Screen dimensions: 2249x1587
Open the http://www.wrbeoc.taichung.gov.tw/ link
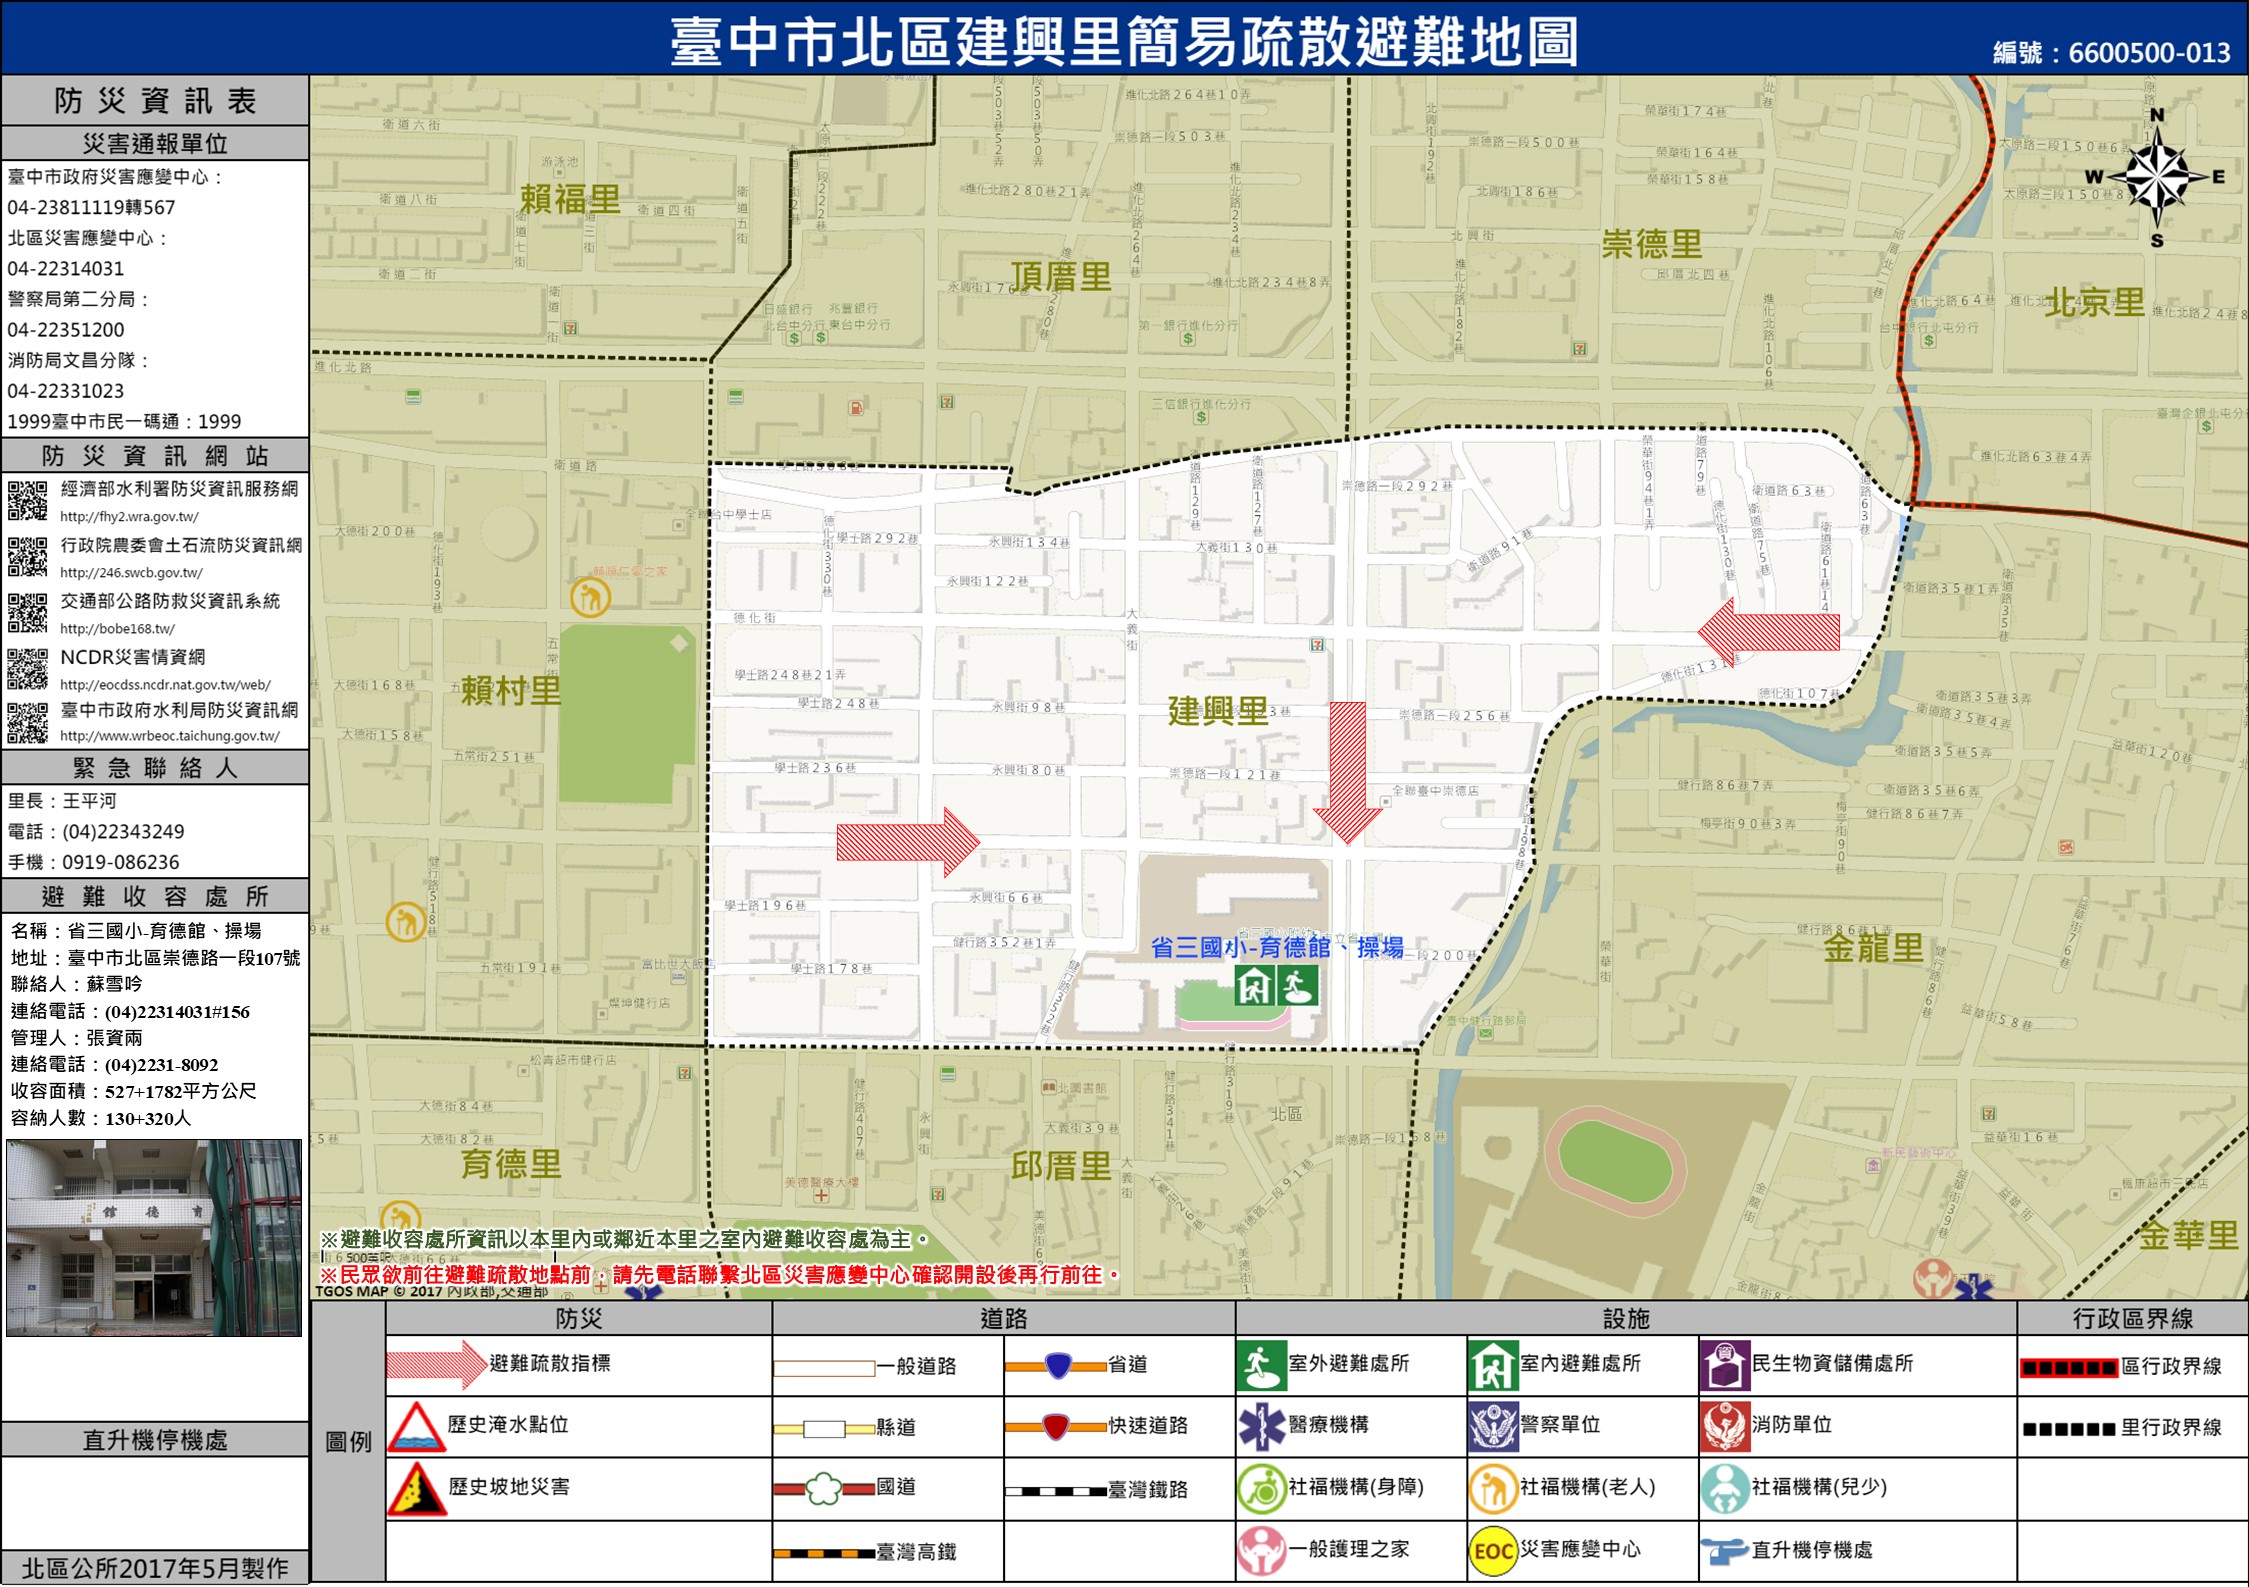[170, 736]
